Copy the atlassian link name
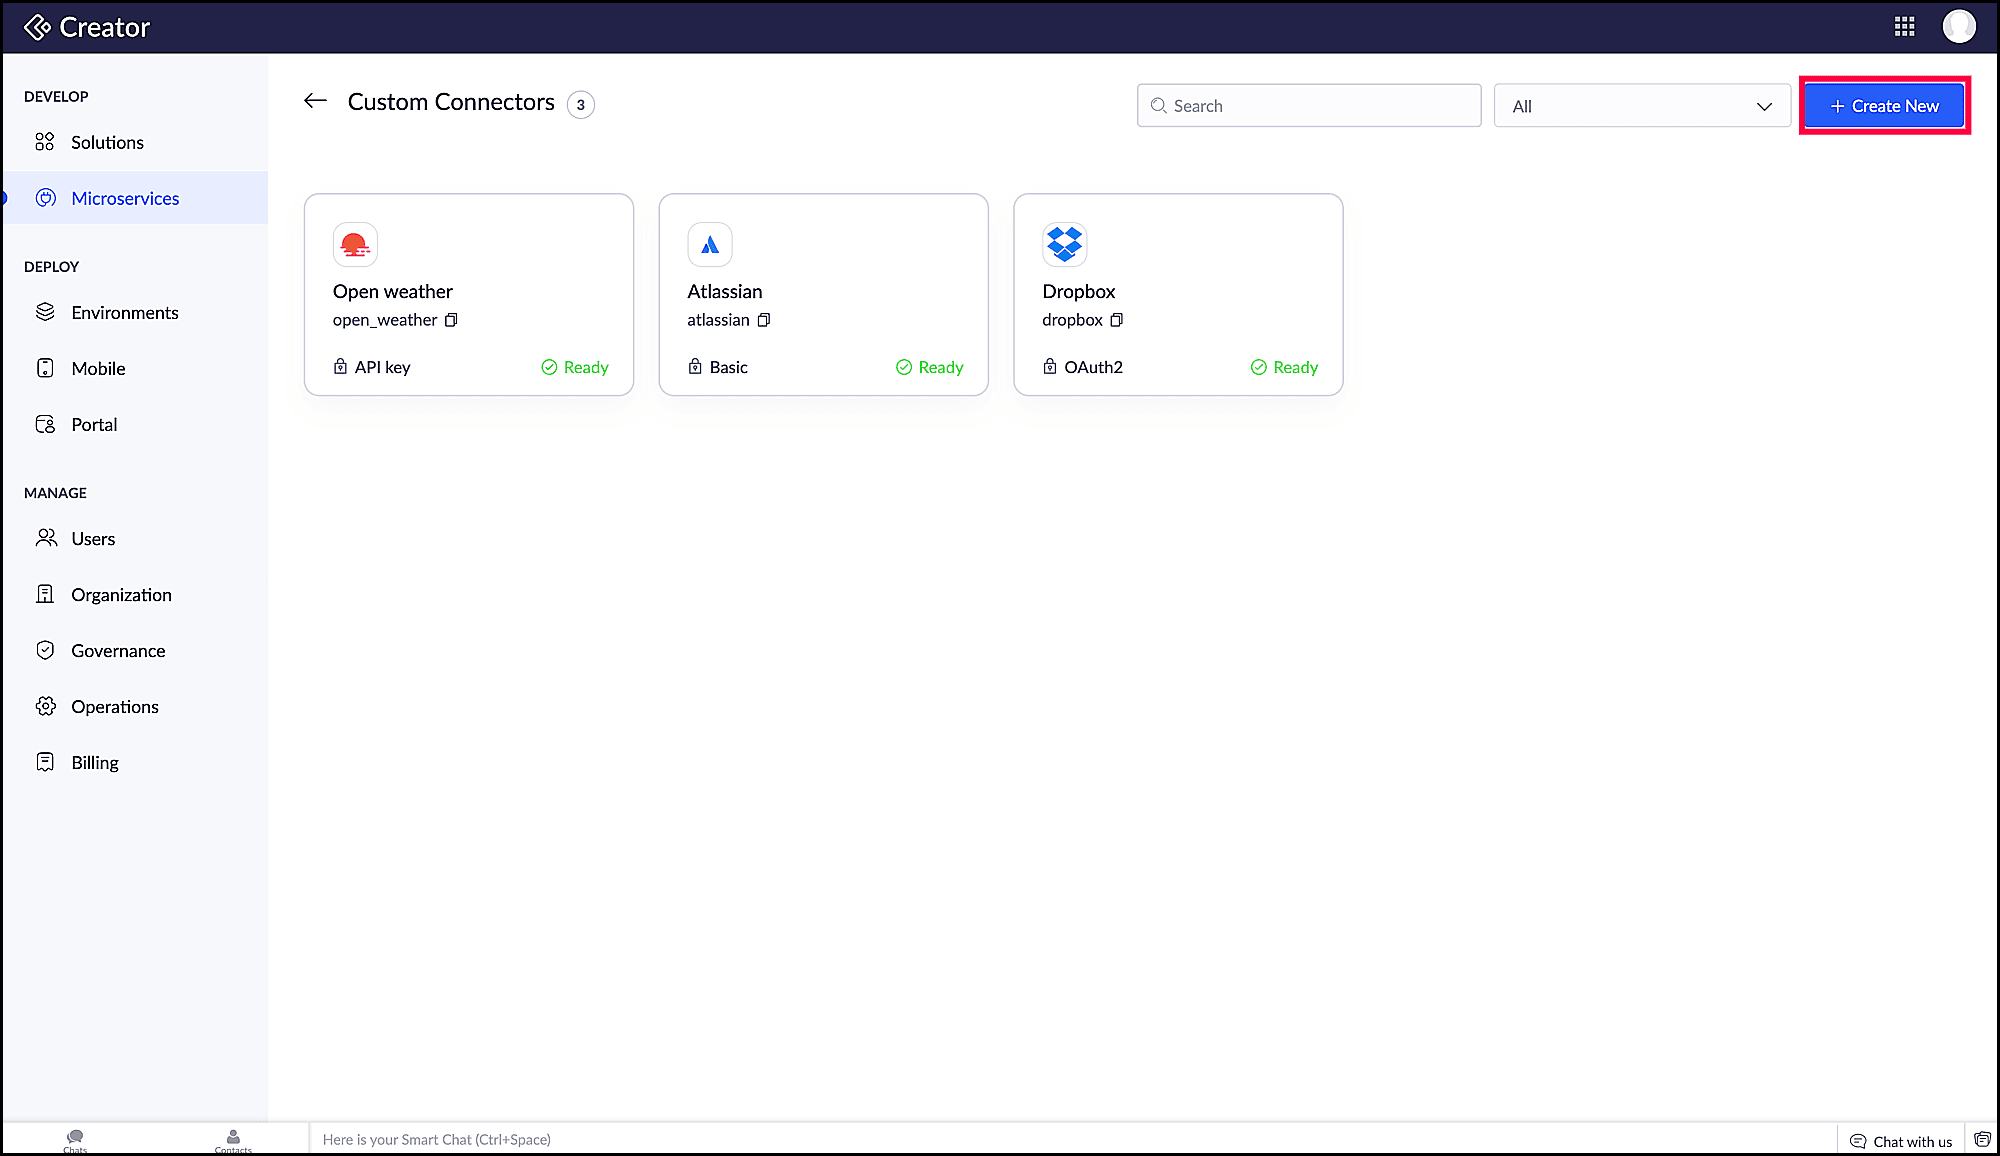 click(x=764, y=320)
